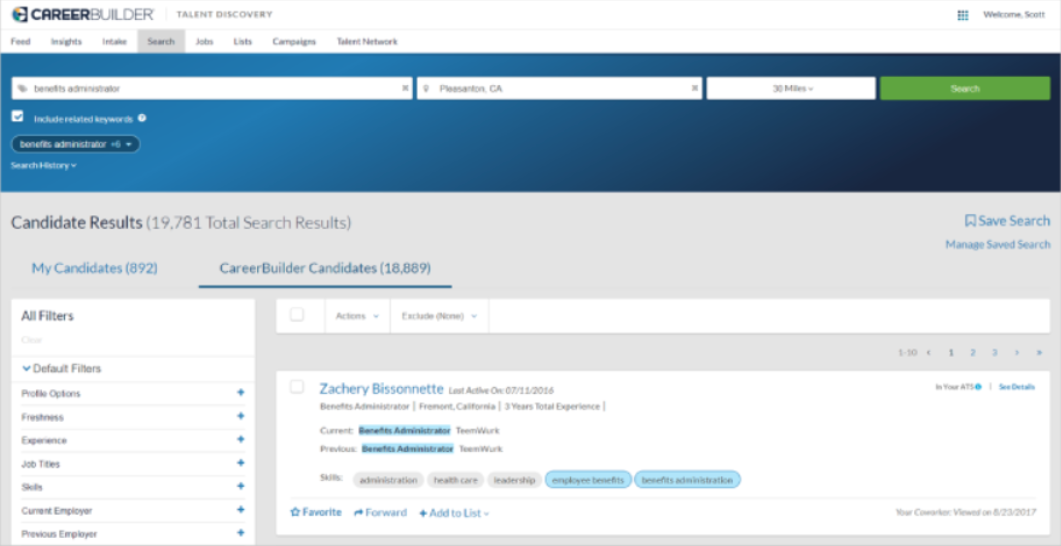Click the In Your ATS info icon
This screenshot has width=1061, height=546.
click(978, 387)
